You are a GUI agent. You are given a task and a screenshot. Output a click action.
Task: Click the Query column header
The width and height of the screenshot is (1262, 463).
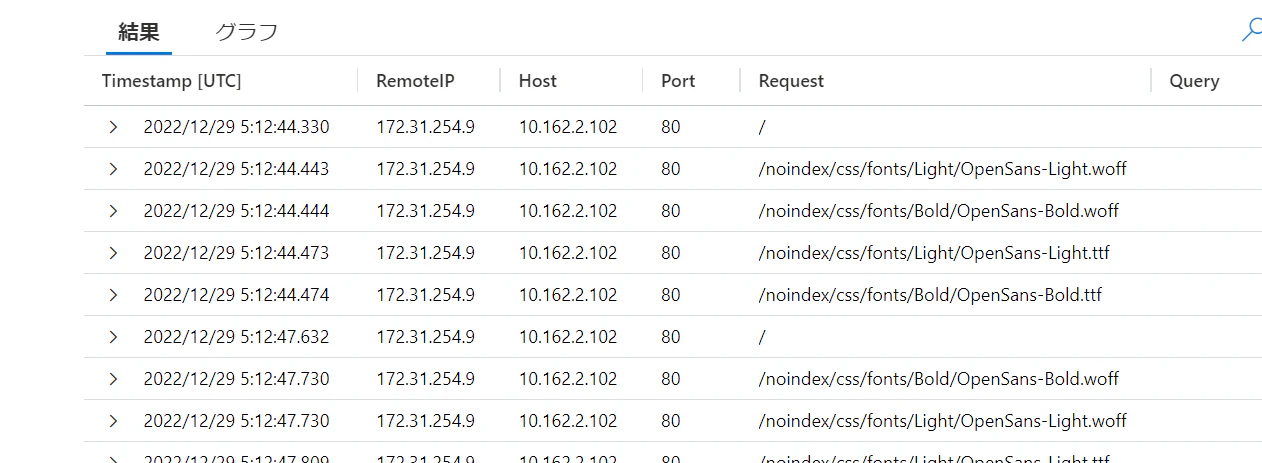1194,81
